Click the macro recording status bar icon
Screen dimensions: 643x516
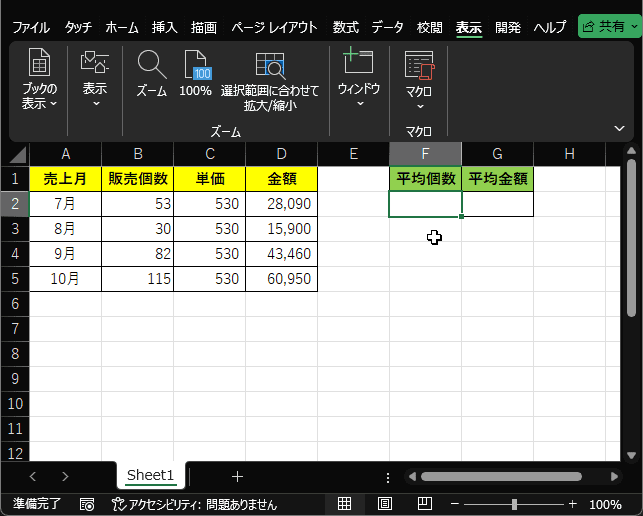pyautogui.click(x=87, y=504)
